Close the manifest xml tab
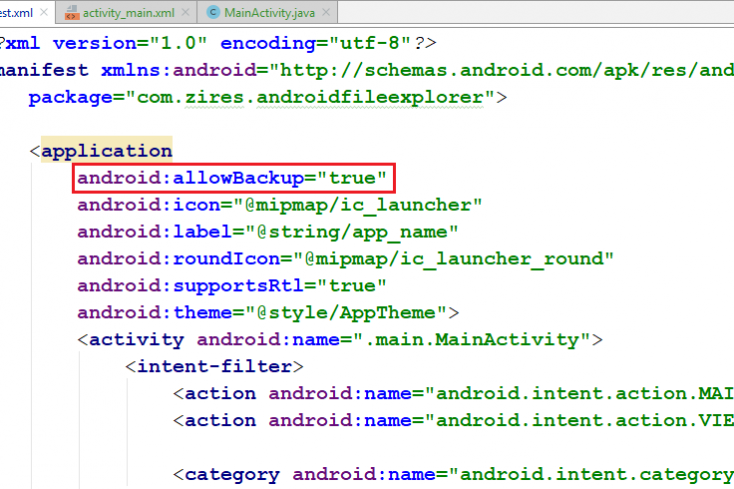 [x=45, y=13]
